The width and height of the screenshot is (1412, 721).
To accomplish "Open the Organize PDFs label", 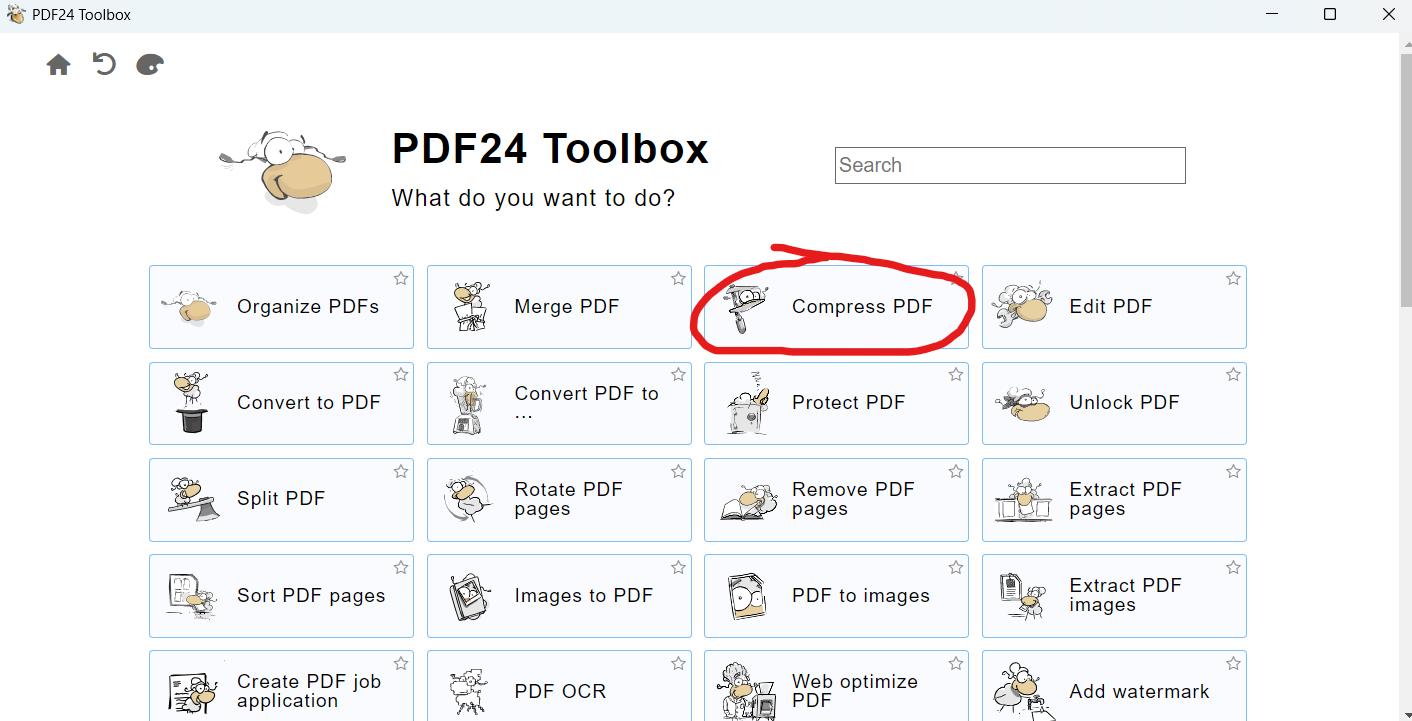I will (308, 307).
